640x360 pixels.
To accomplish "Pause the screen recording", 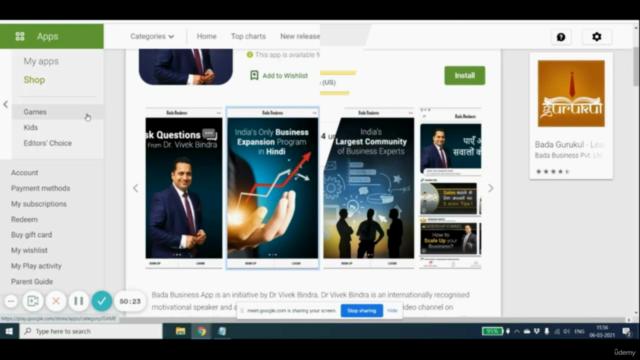I will point(79,301).
